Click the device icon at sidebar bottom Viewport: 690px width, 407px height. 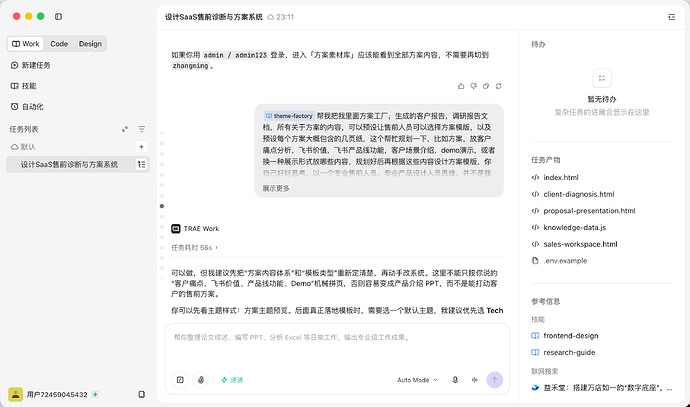pyautogui.click(x=141, y=394)
